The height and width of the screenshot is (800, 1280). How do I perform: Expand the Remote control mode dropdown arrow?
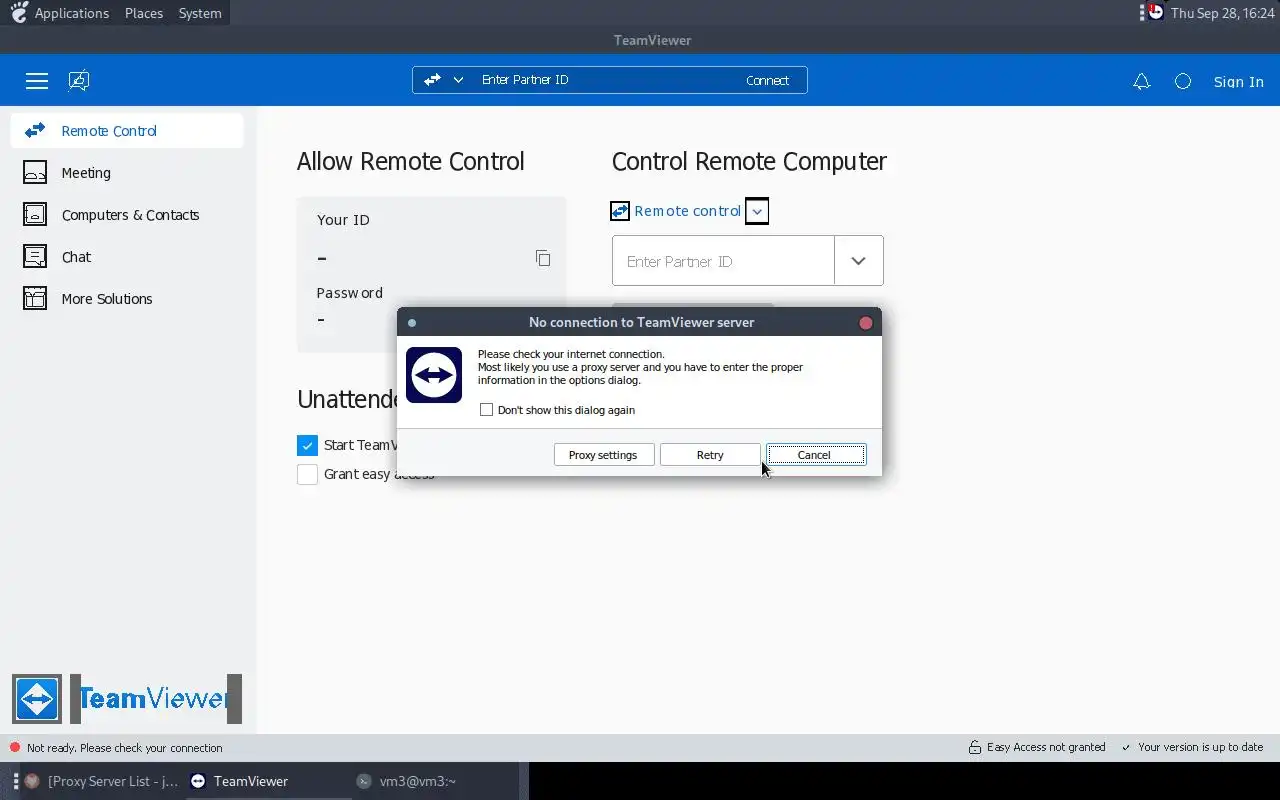tap(757, 211)
